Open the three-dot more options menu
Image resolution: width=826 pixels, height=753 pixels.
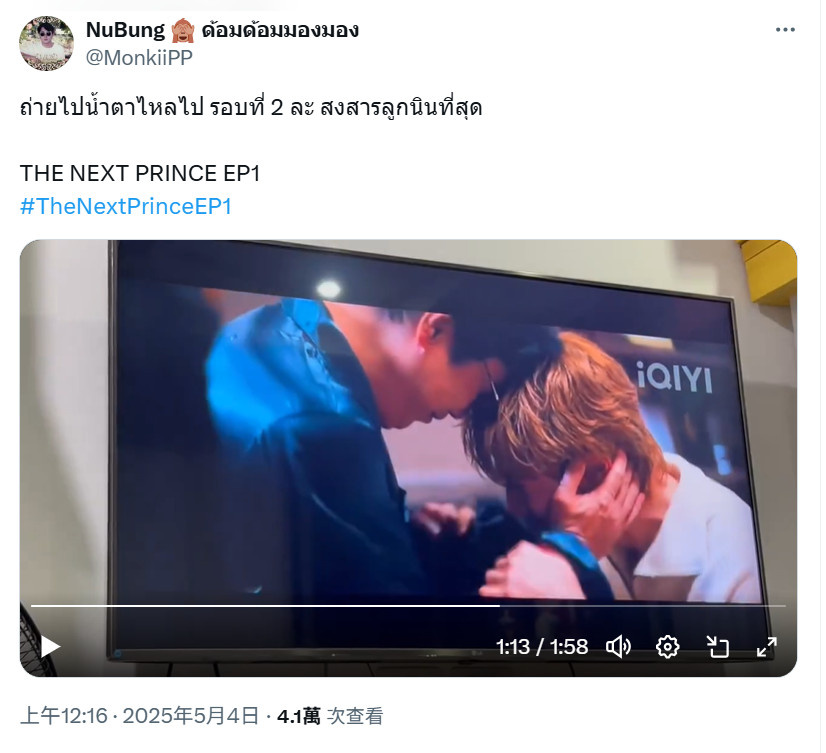785,30
